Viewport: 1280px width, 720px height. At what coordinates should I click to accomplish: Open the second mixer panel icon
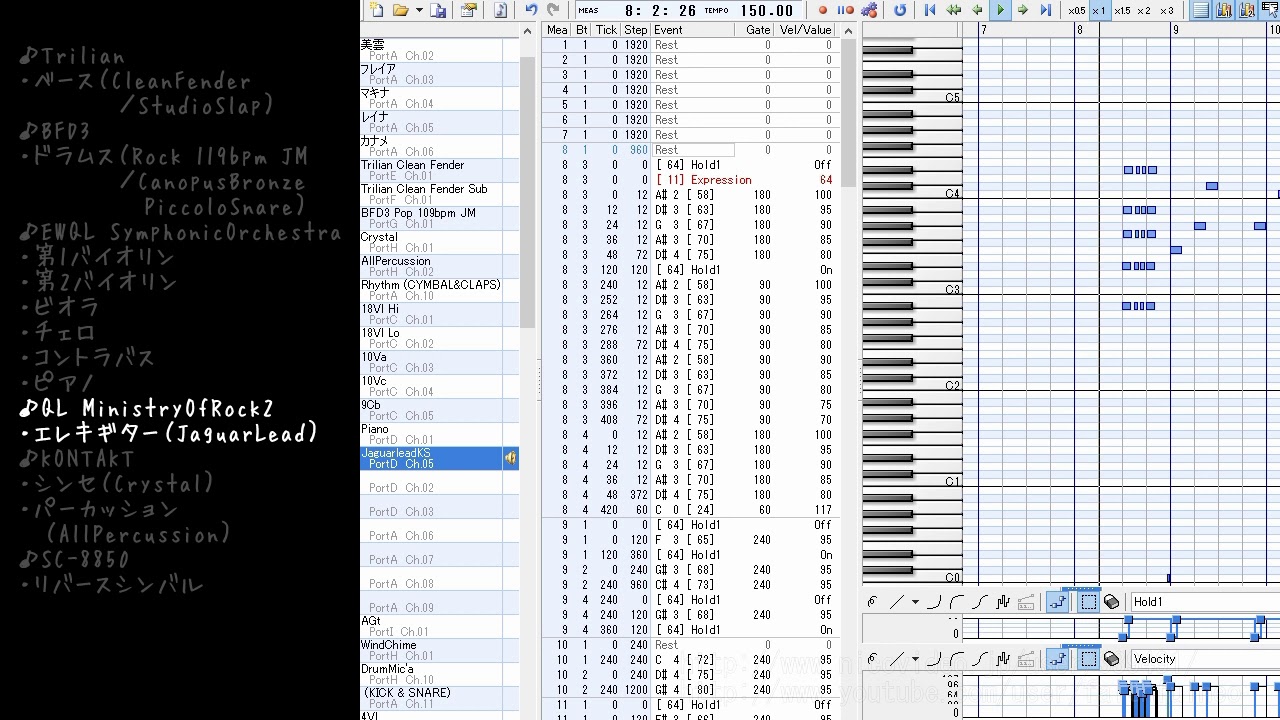coord(1248,10)
